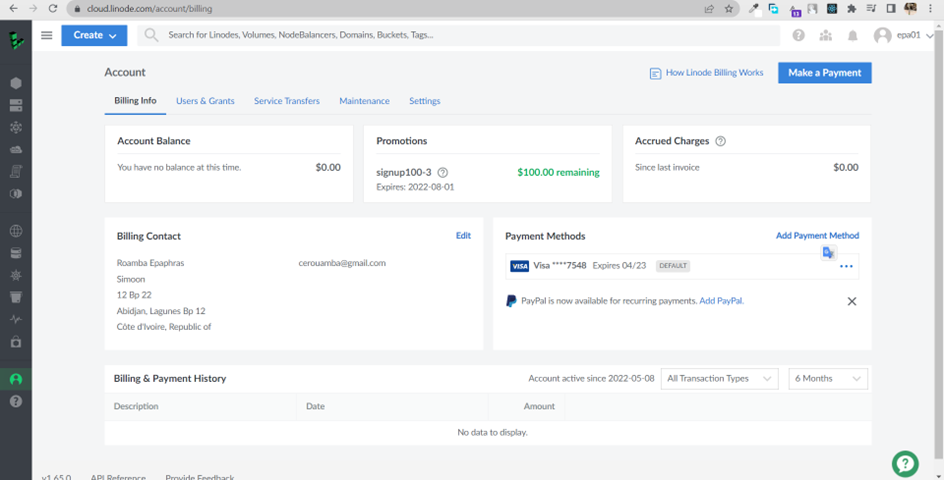Click Add Payment Method
The image size is (944, 480).
pos(817,235)
